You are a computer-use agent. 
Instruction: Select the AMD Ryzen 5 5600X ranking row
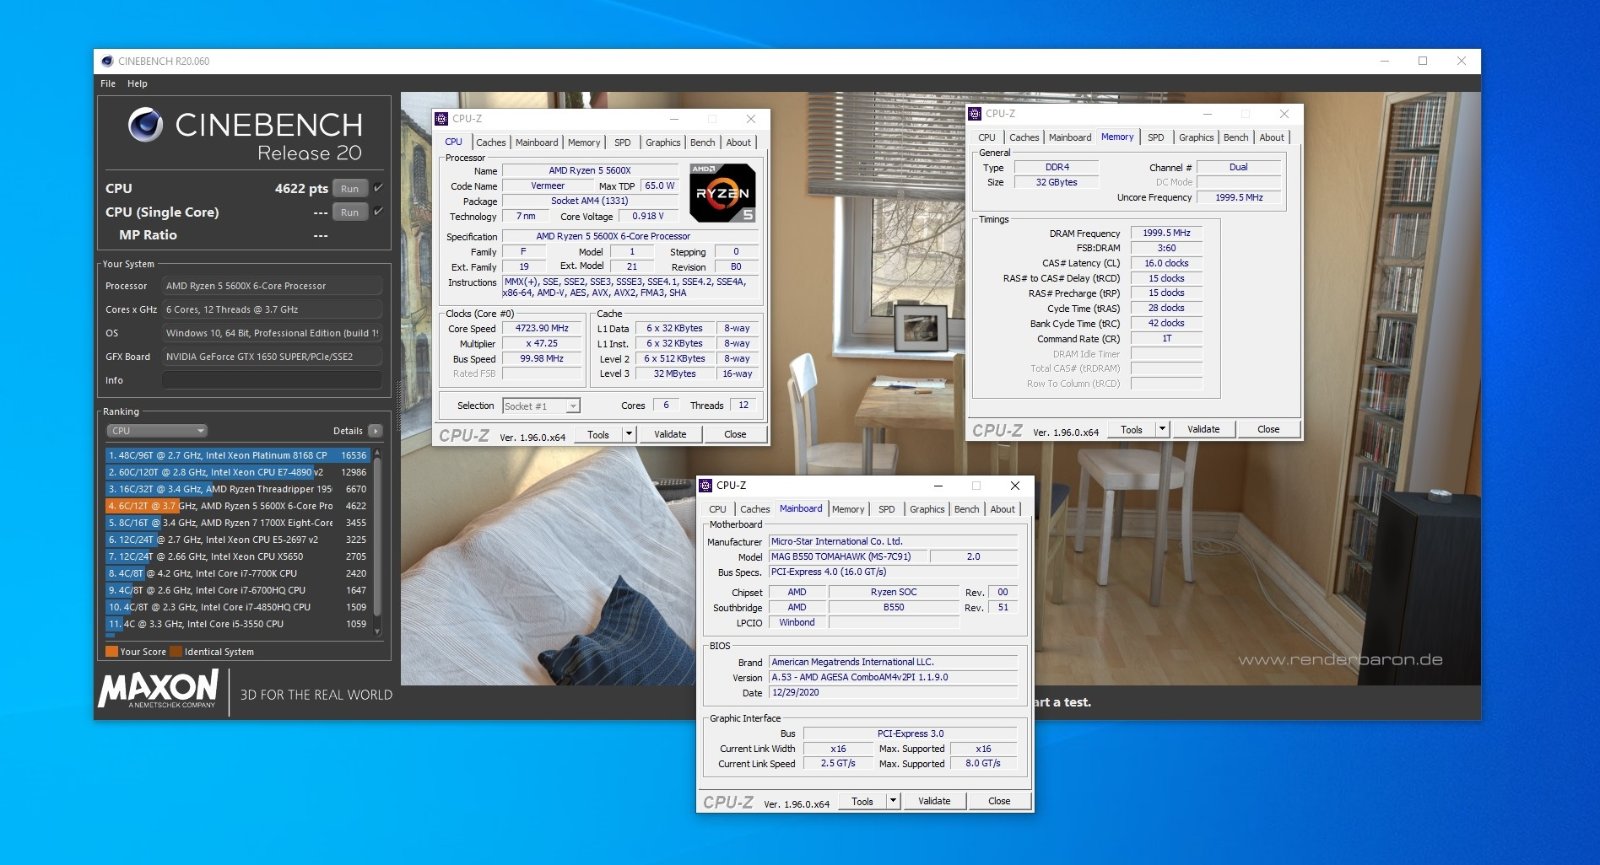[238, 506]
